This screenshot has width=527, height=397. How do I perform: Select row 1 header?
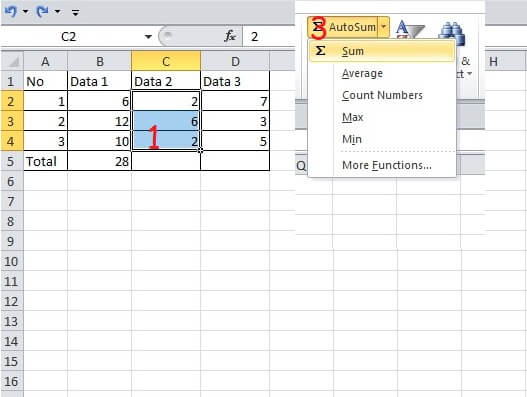12,81
